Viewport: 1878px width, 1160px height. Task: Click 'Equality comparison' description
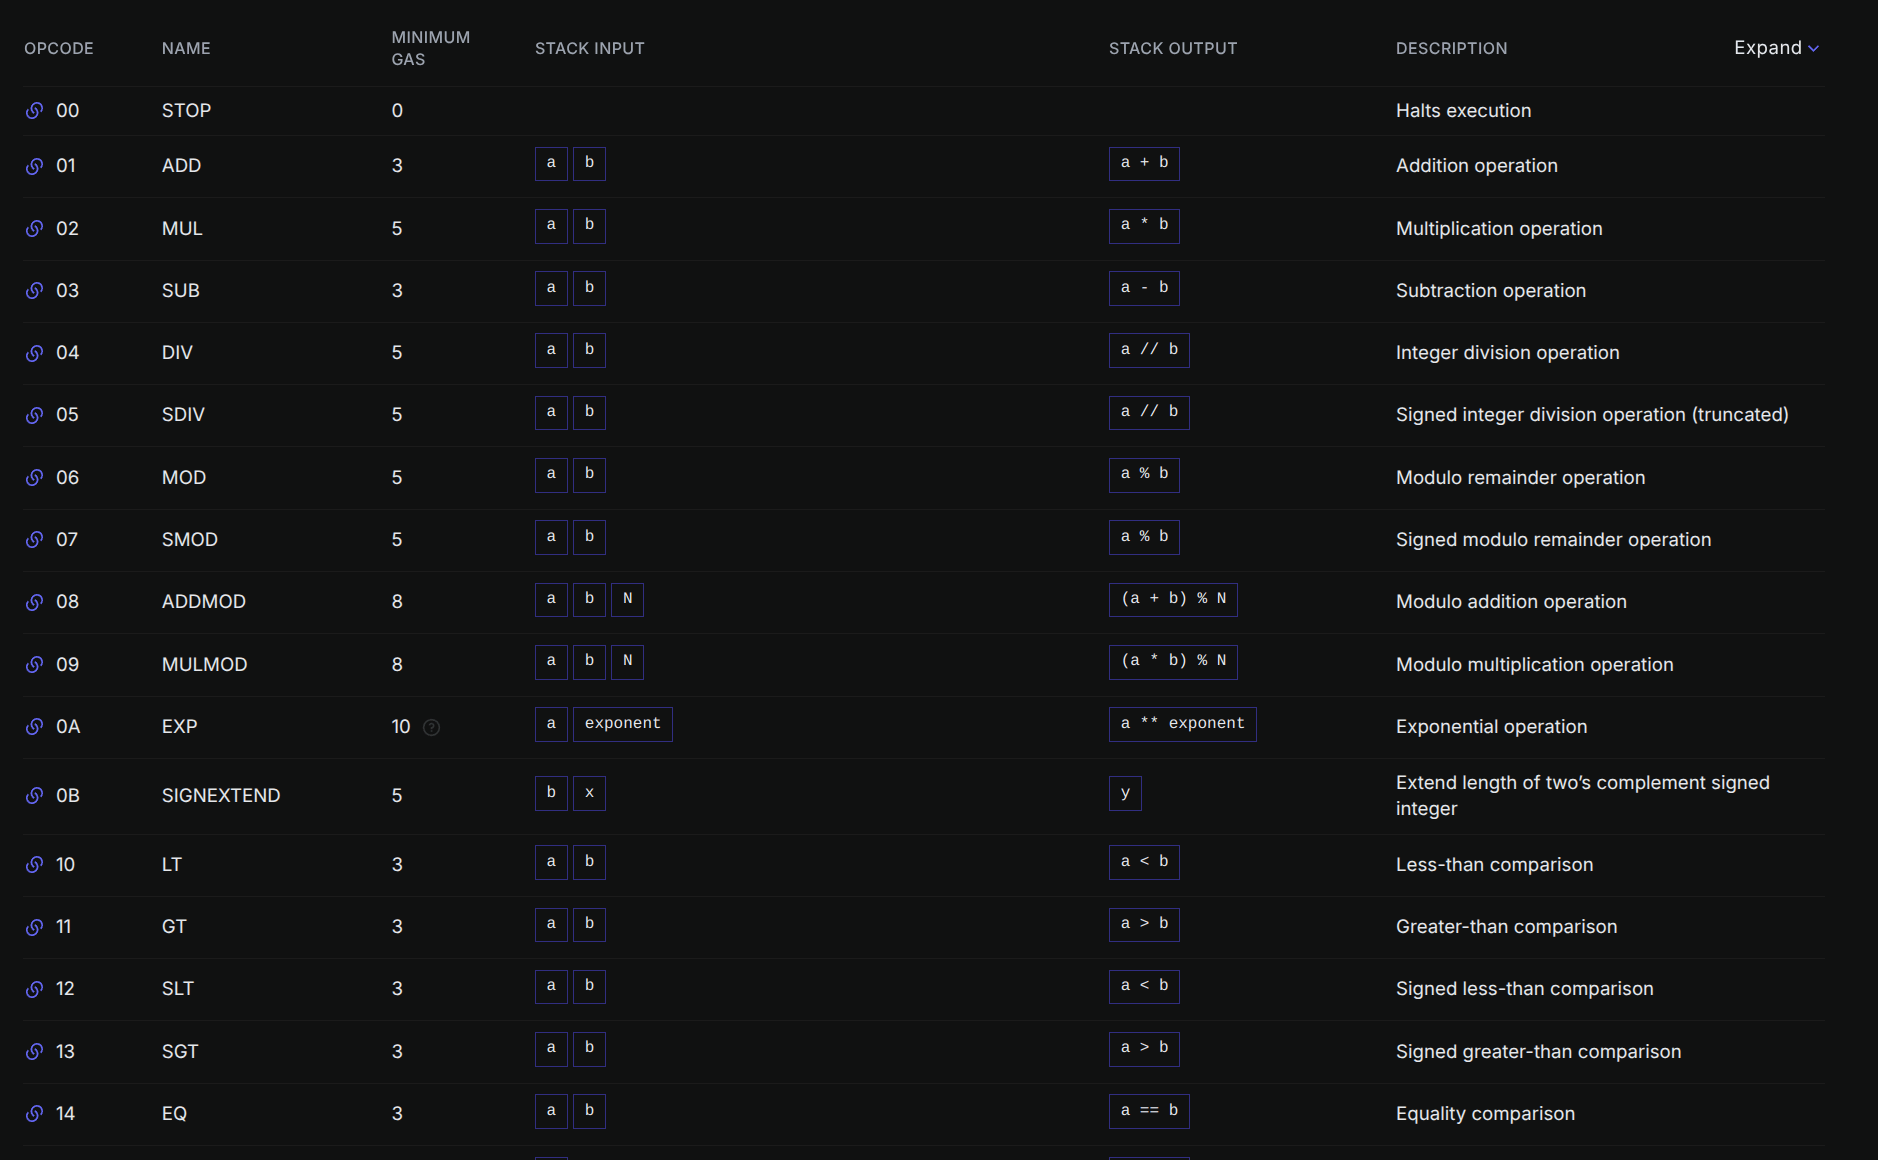1485,1114
